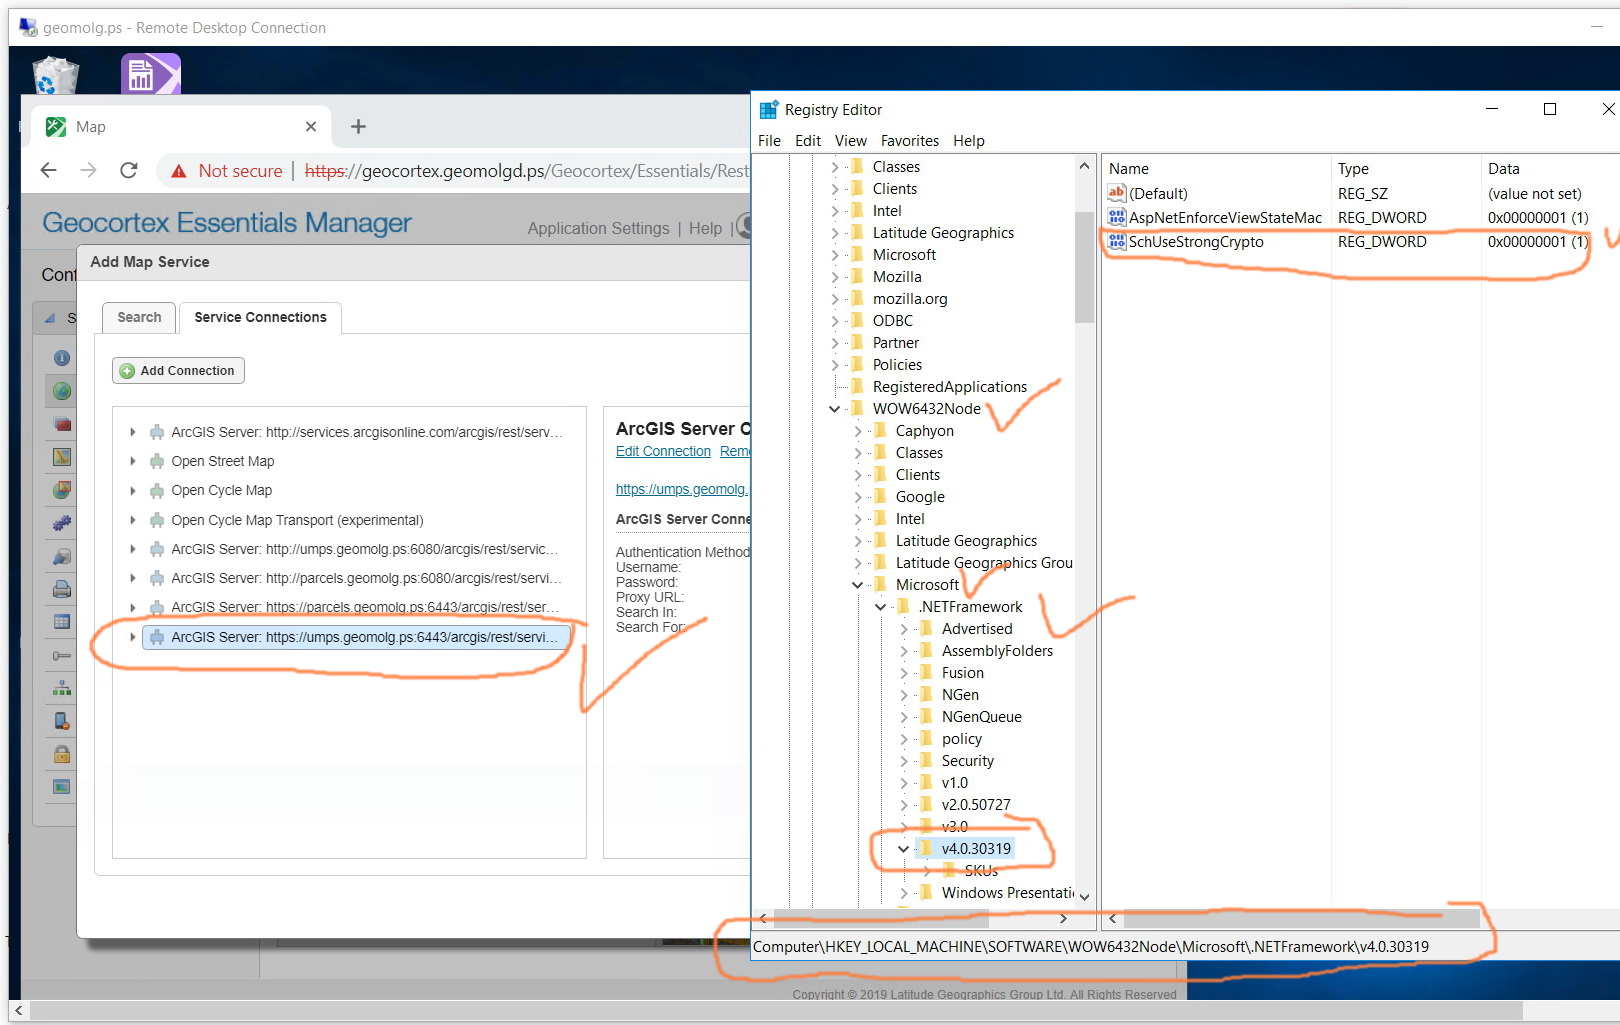Click the browser Forward arrow
The image size is (1620, 1025).
coord(88,171)
